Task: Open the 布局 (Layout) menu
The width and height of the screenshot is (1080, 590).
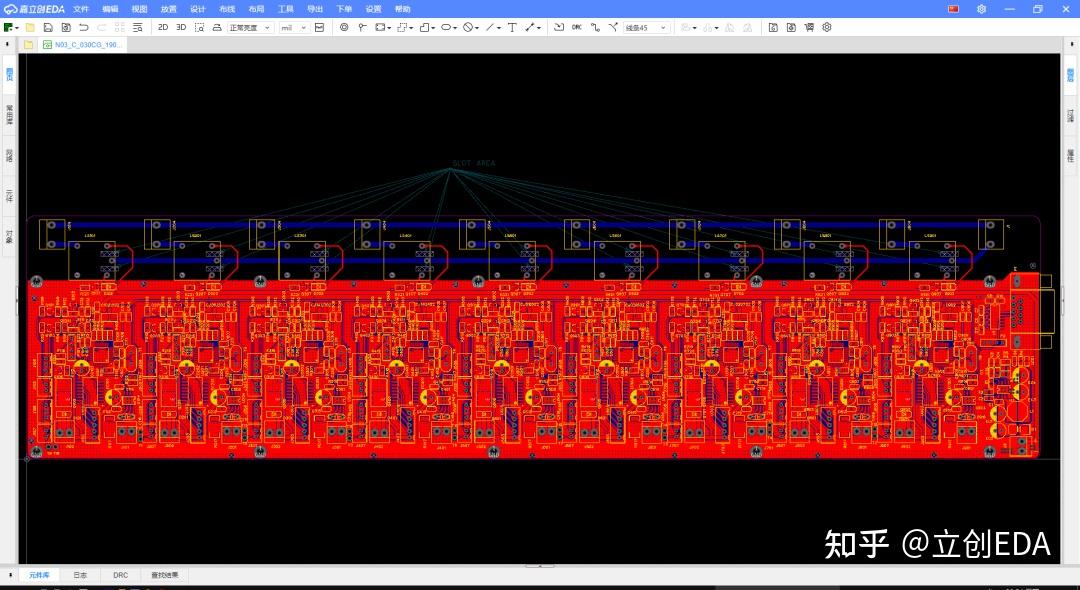Action: pos(256,9)
